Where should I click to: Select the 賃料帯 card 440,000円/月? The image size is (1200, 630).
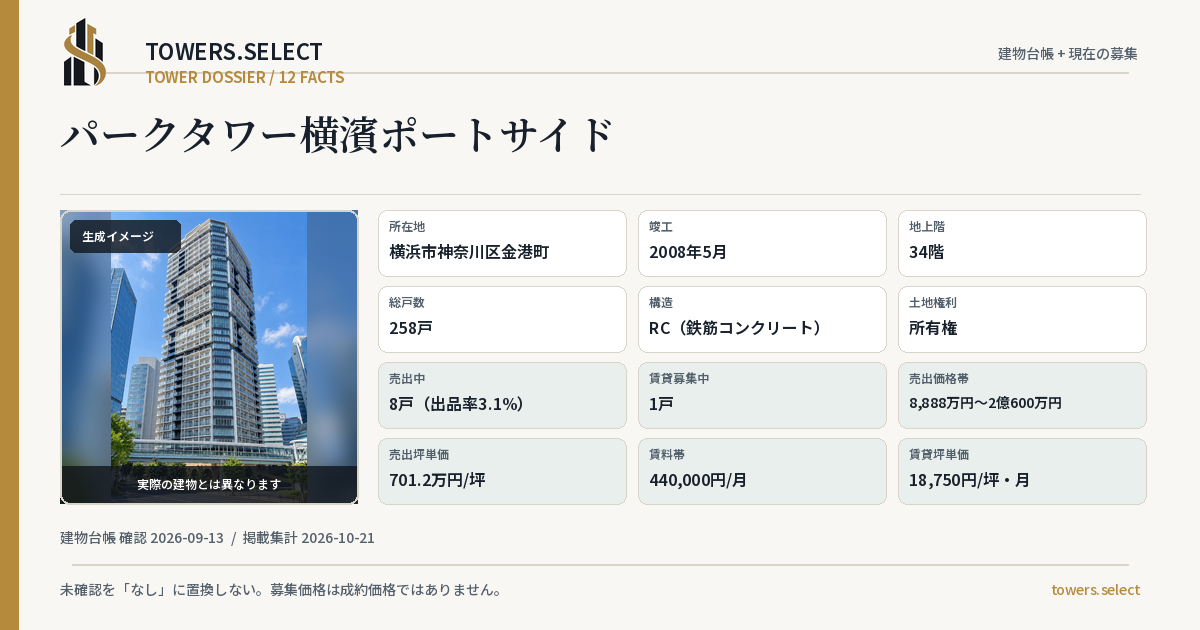[x=762, y=471]
